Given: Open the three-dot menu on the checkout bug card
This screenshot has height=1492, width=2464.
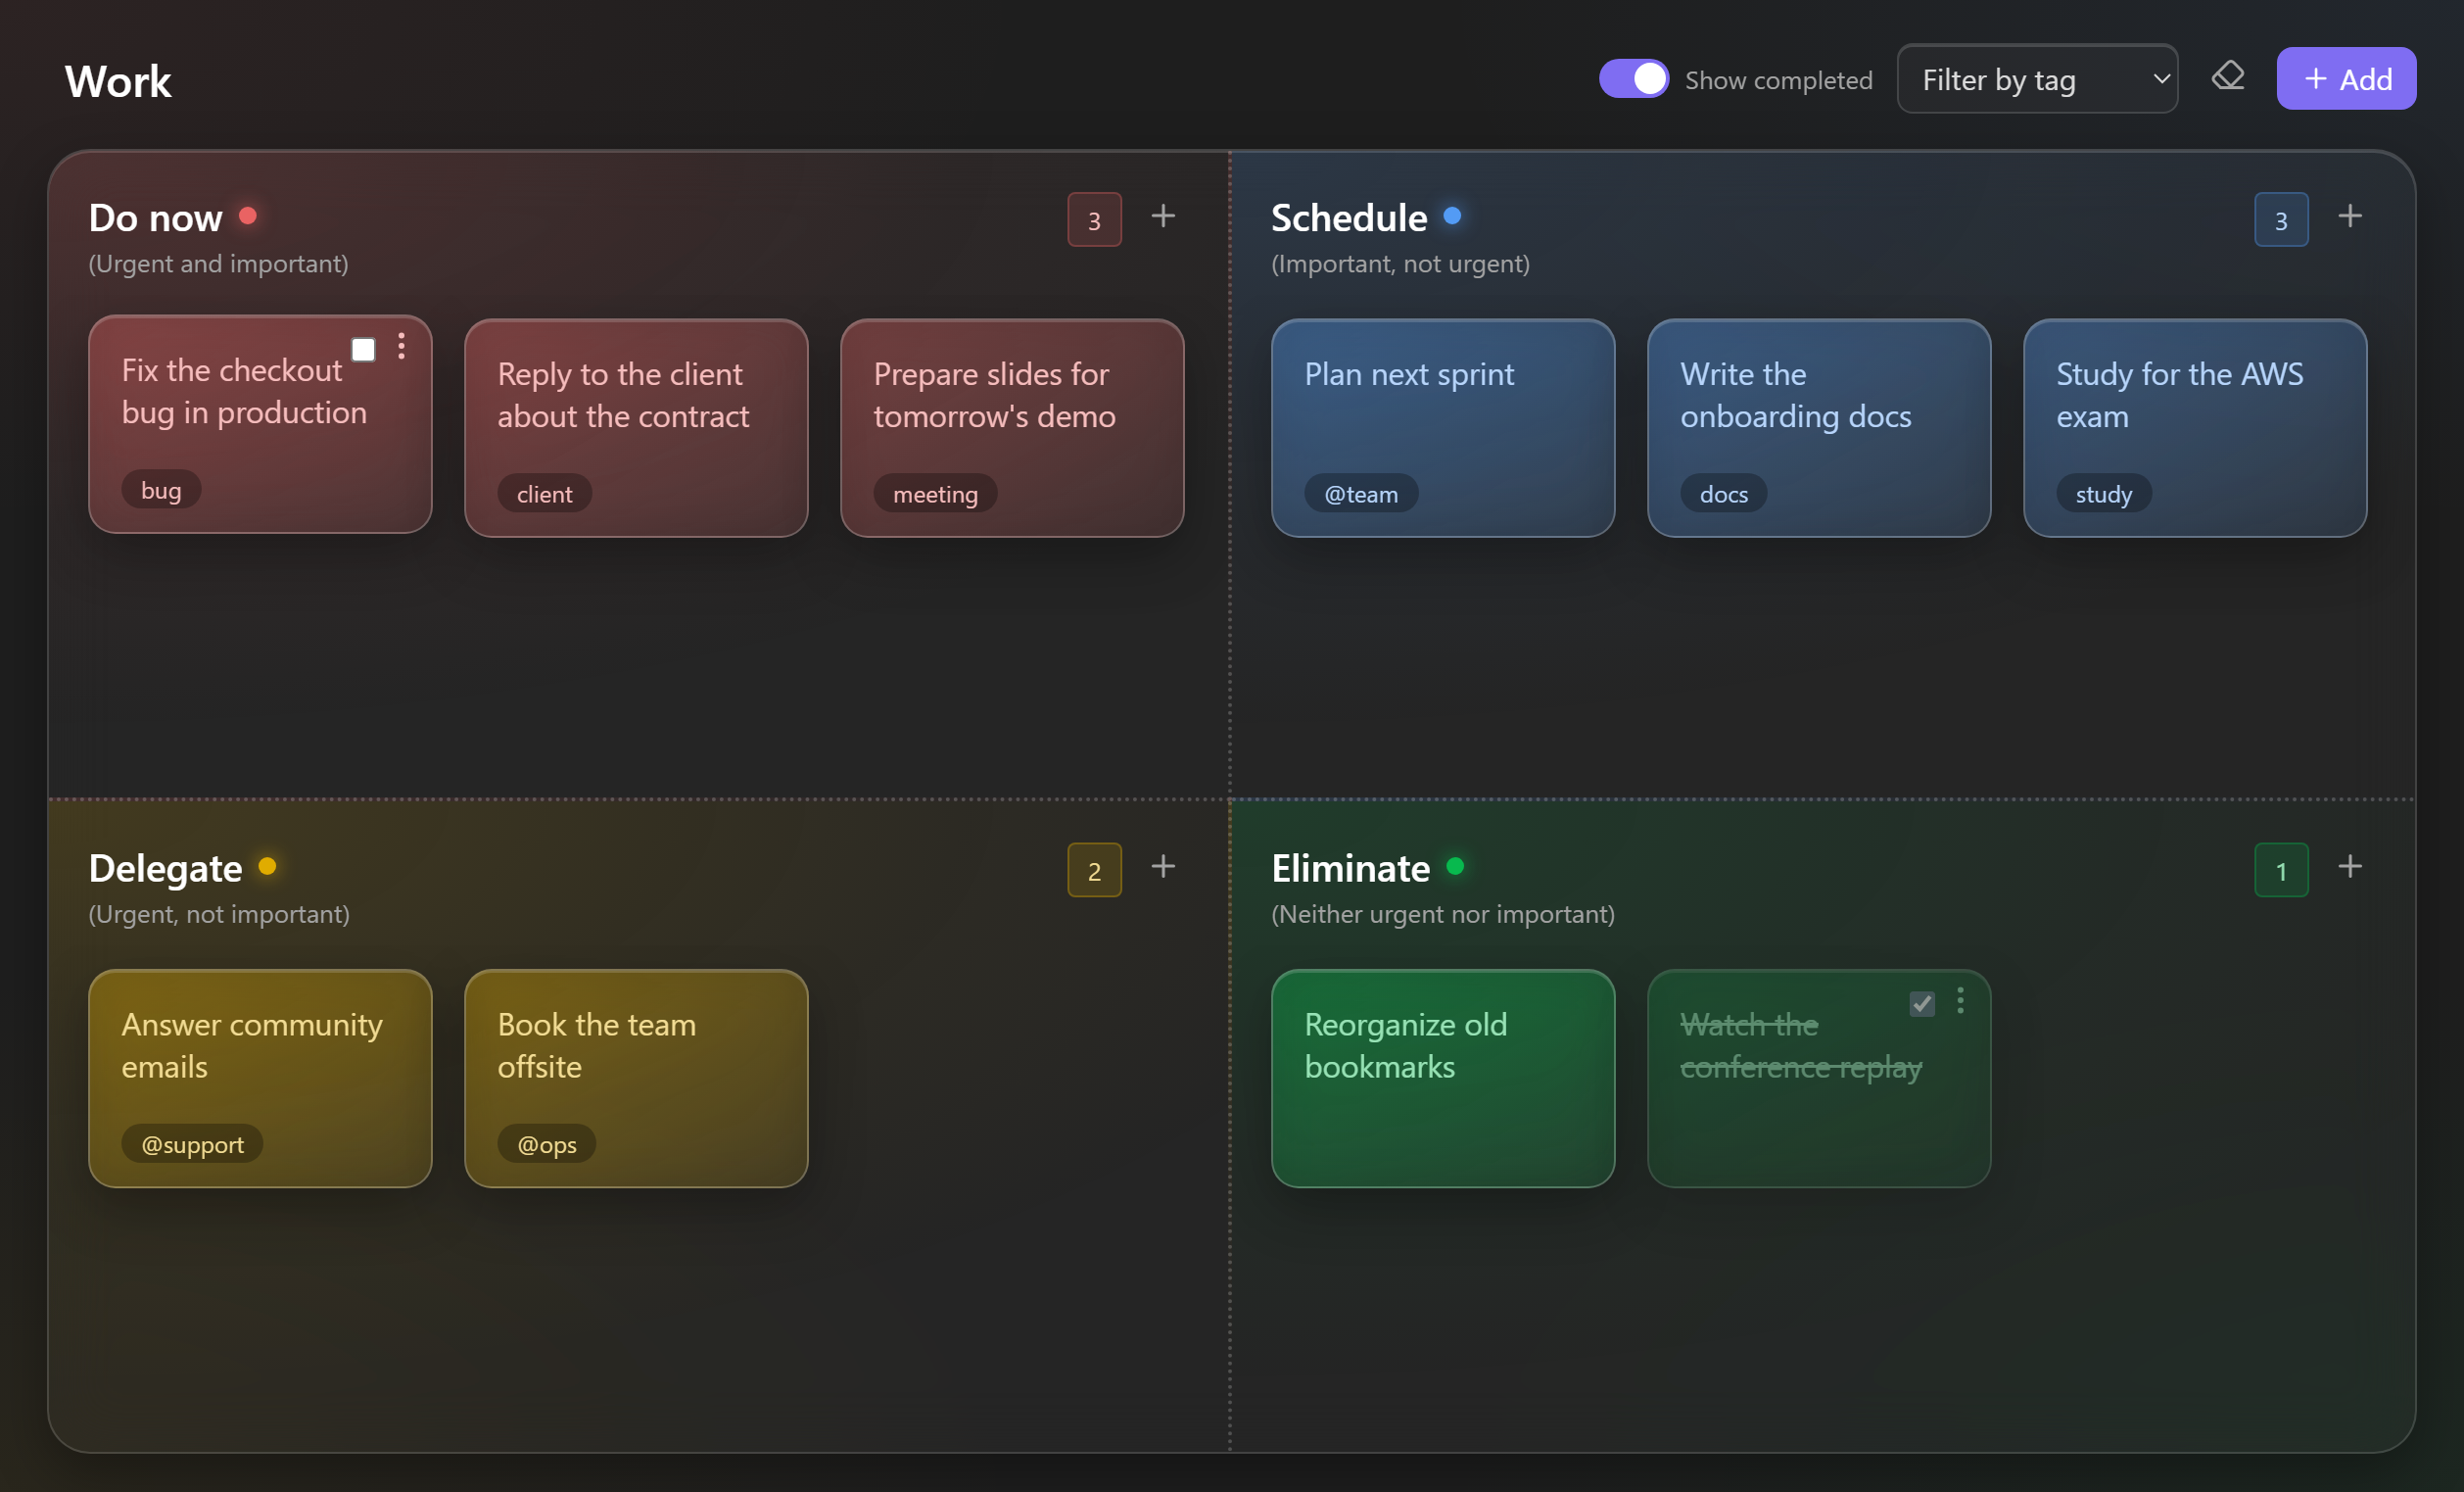Looking at the screenshot, I should pos(401,346).
